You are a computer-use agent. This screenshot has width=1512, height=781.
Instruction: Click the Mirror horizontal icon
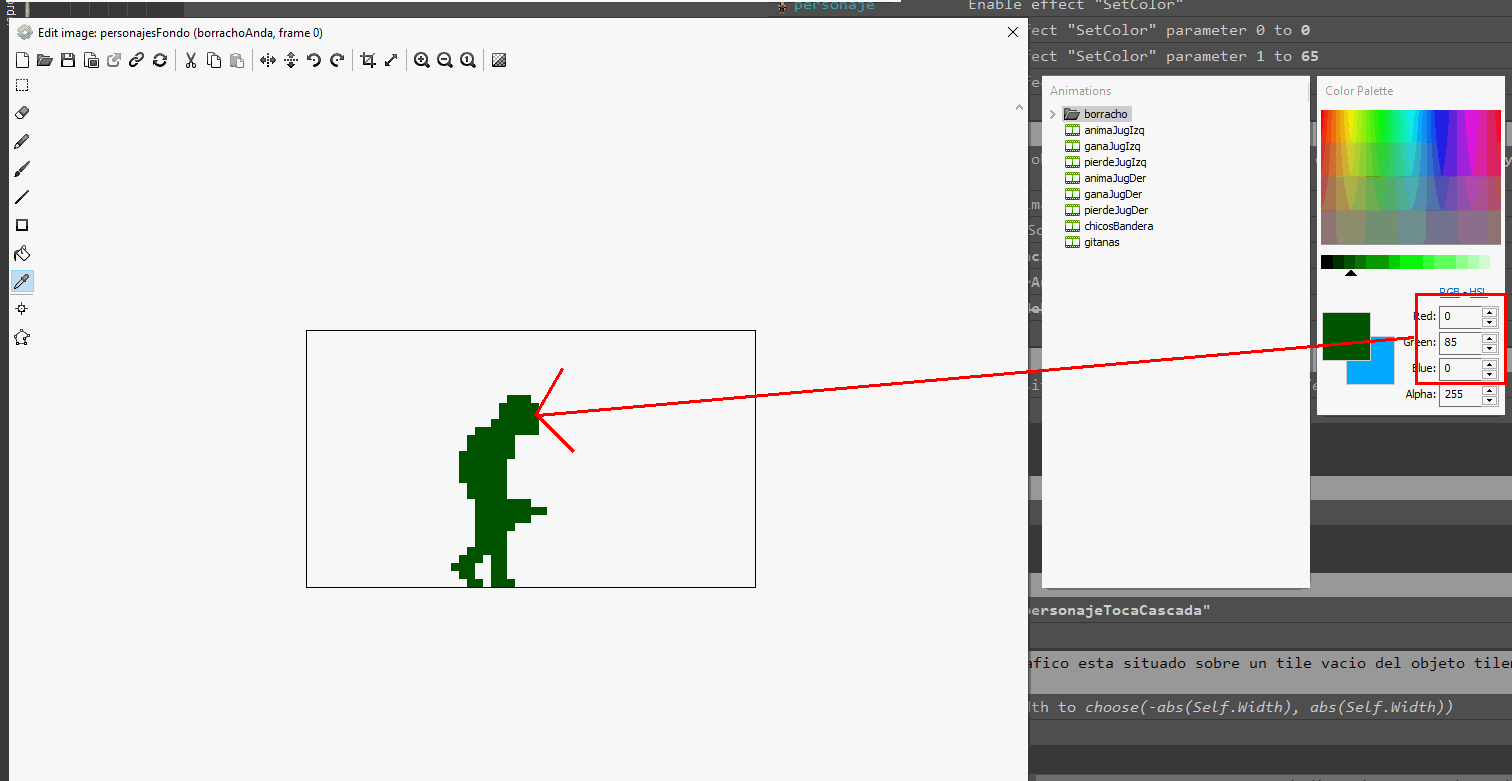click(268, 60)
